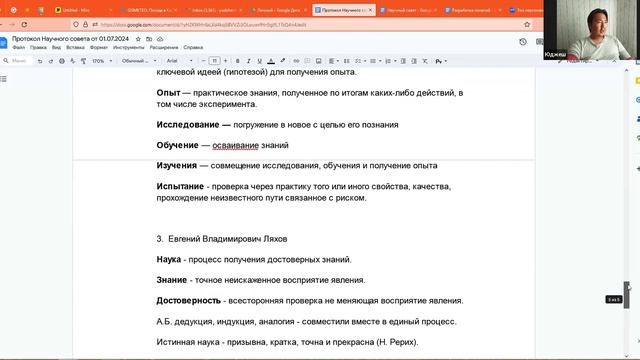This screenshot has height=360, width=640.
Task: Open the numbered list dropdown
Action: pos(390,61)
